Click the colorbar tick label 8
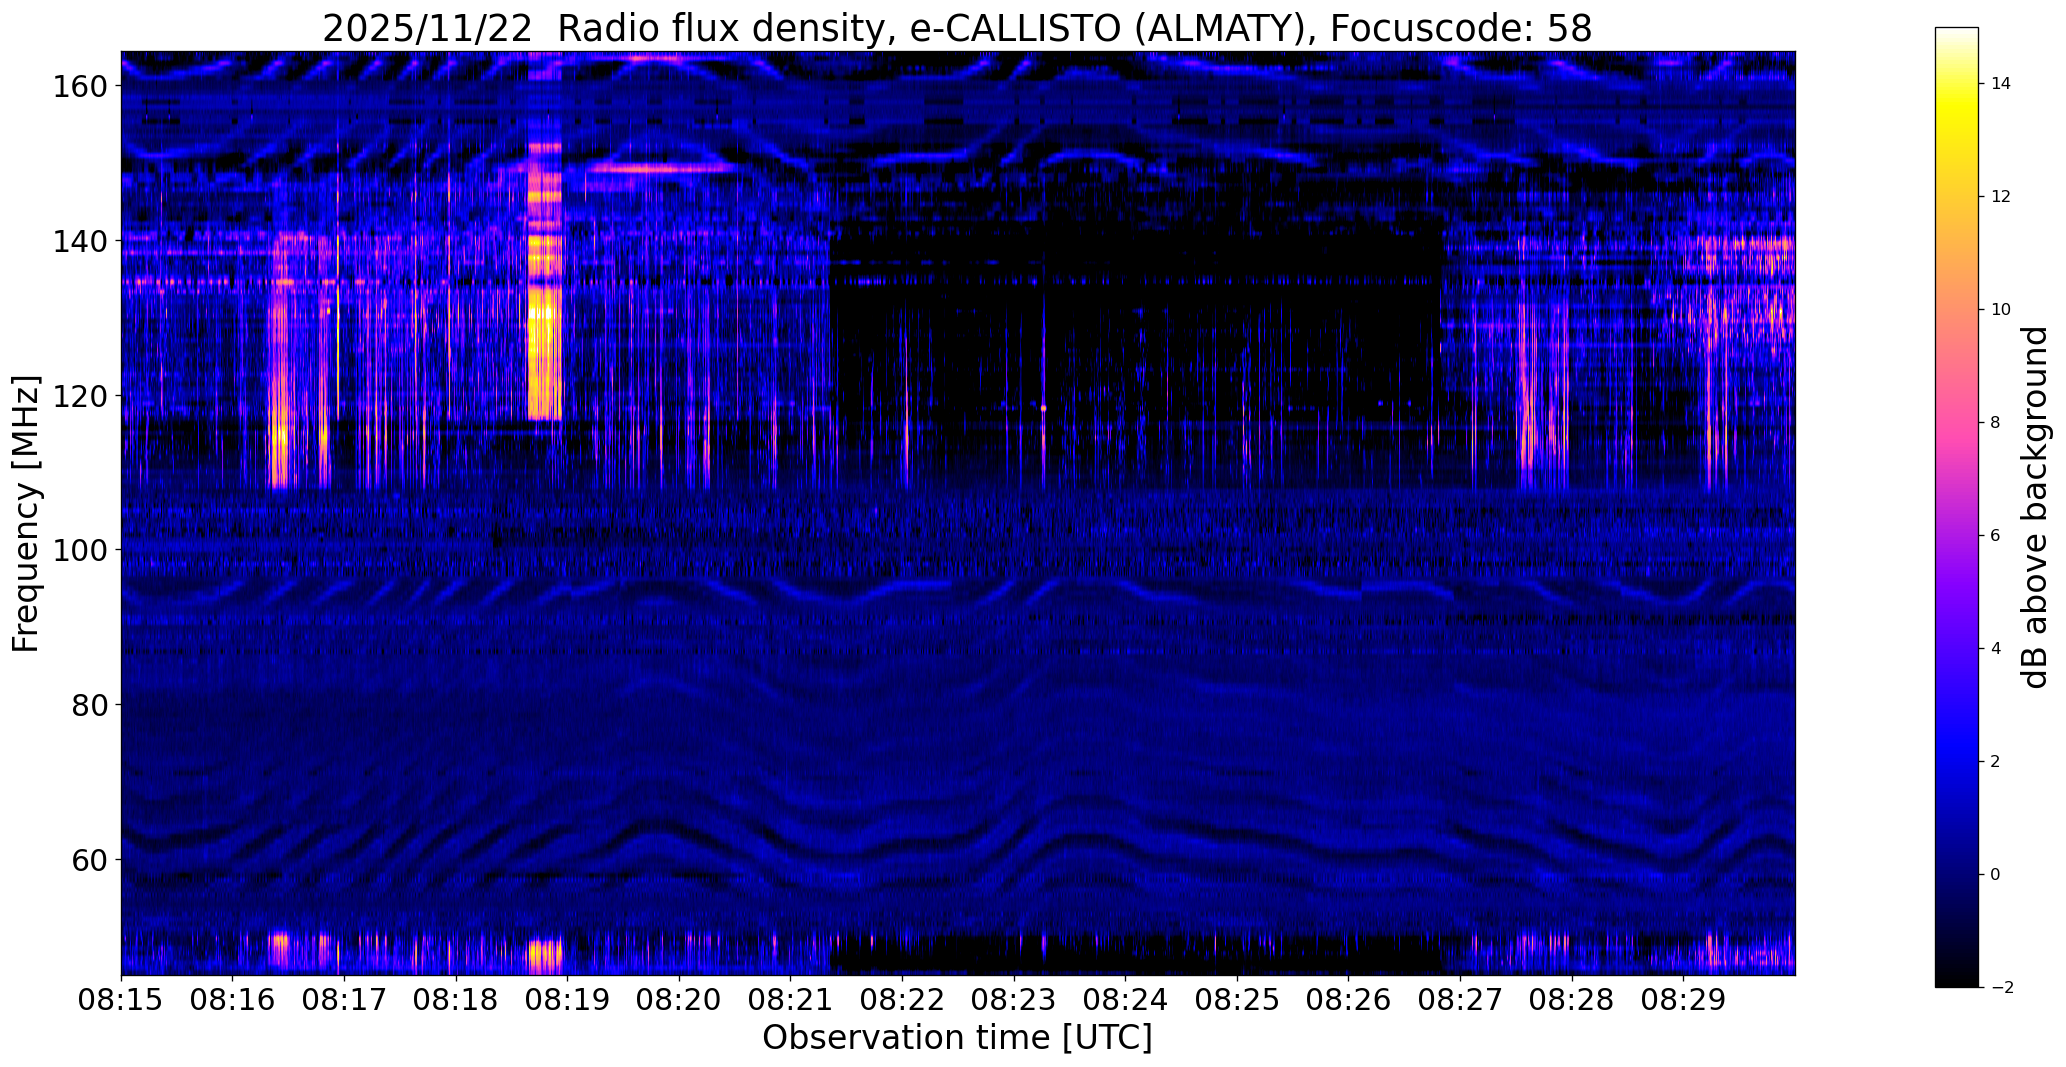Screen dimensions: 2066x1067 pos(1995,423)
